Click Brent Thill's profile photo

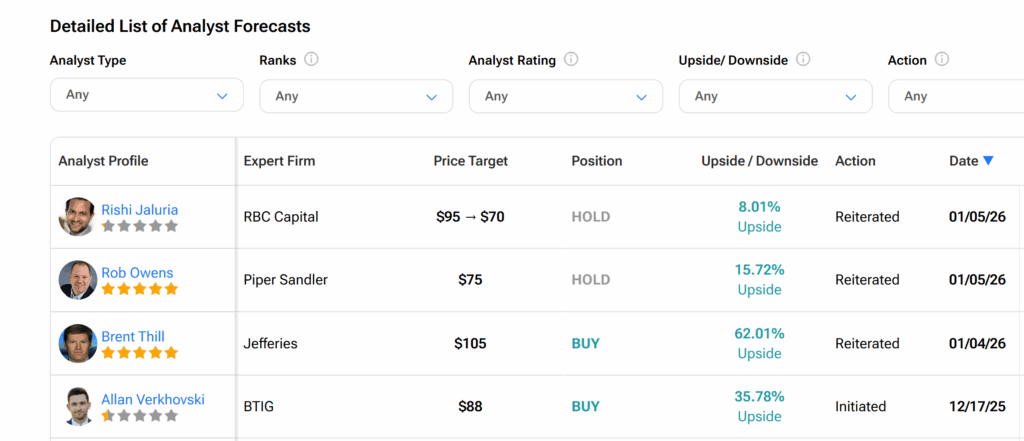coord(78,343)
